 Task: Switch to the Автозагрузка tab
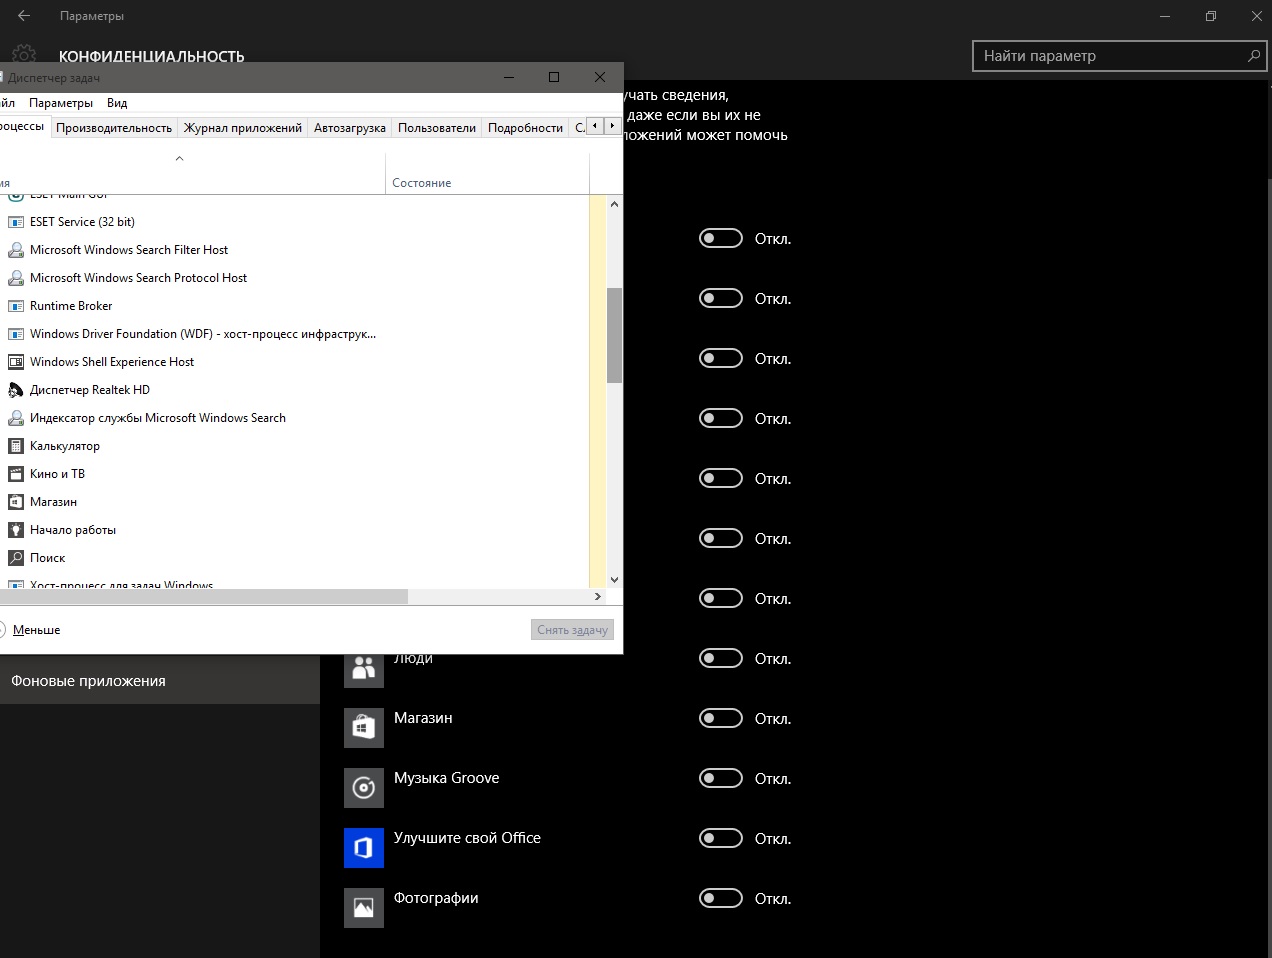pyautogui.click(x=350, y=128)
